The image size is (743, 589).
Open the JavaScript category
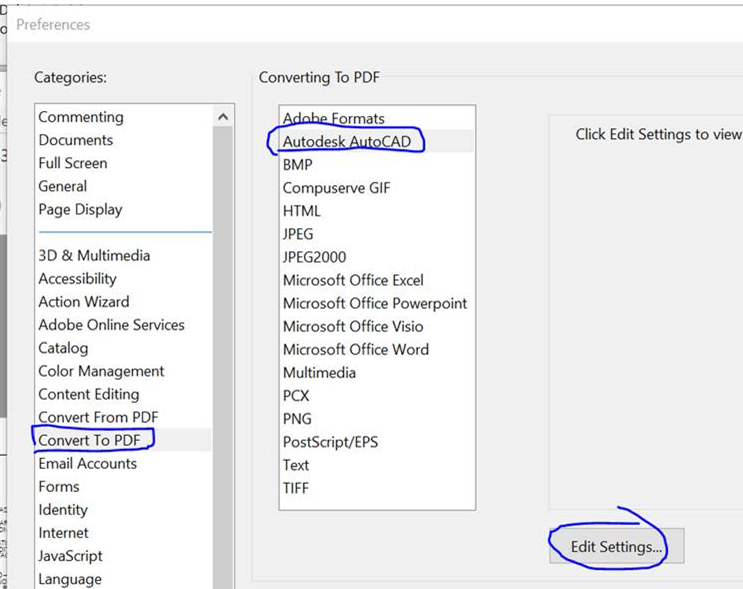[x=70, y=556]
